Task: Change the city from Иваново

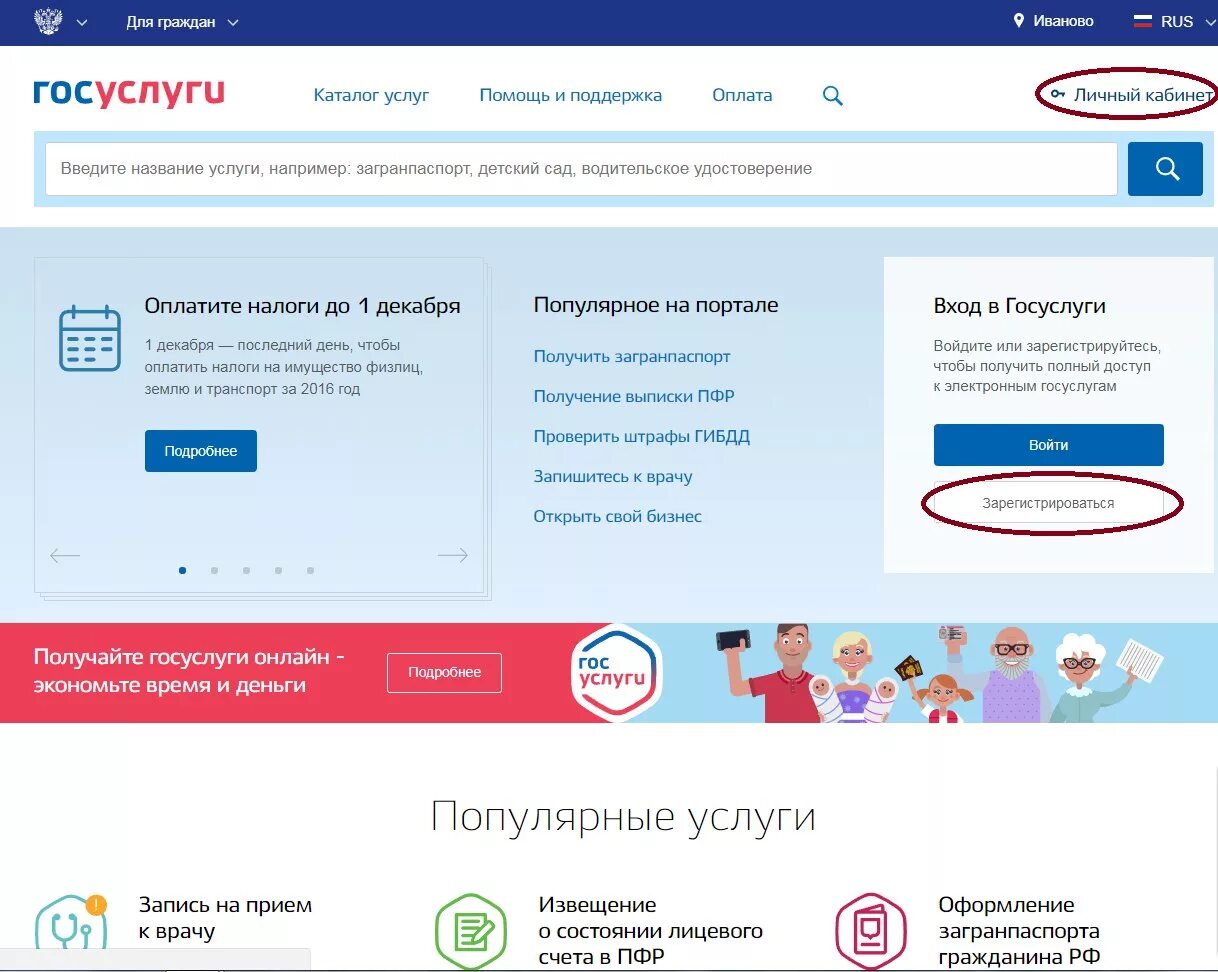Action: pyautogui.click(x=1064, y=21)
